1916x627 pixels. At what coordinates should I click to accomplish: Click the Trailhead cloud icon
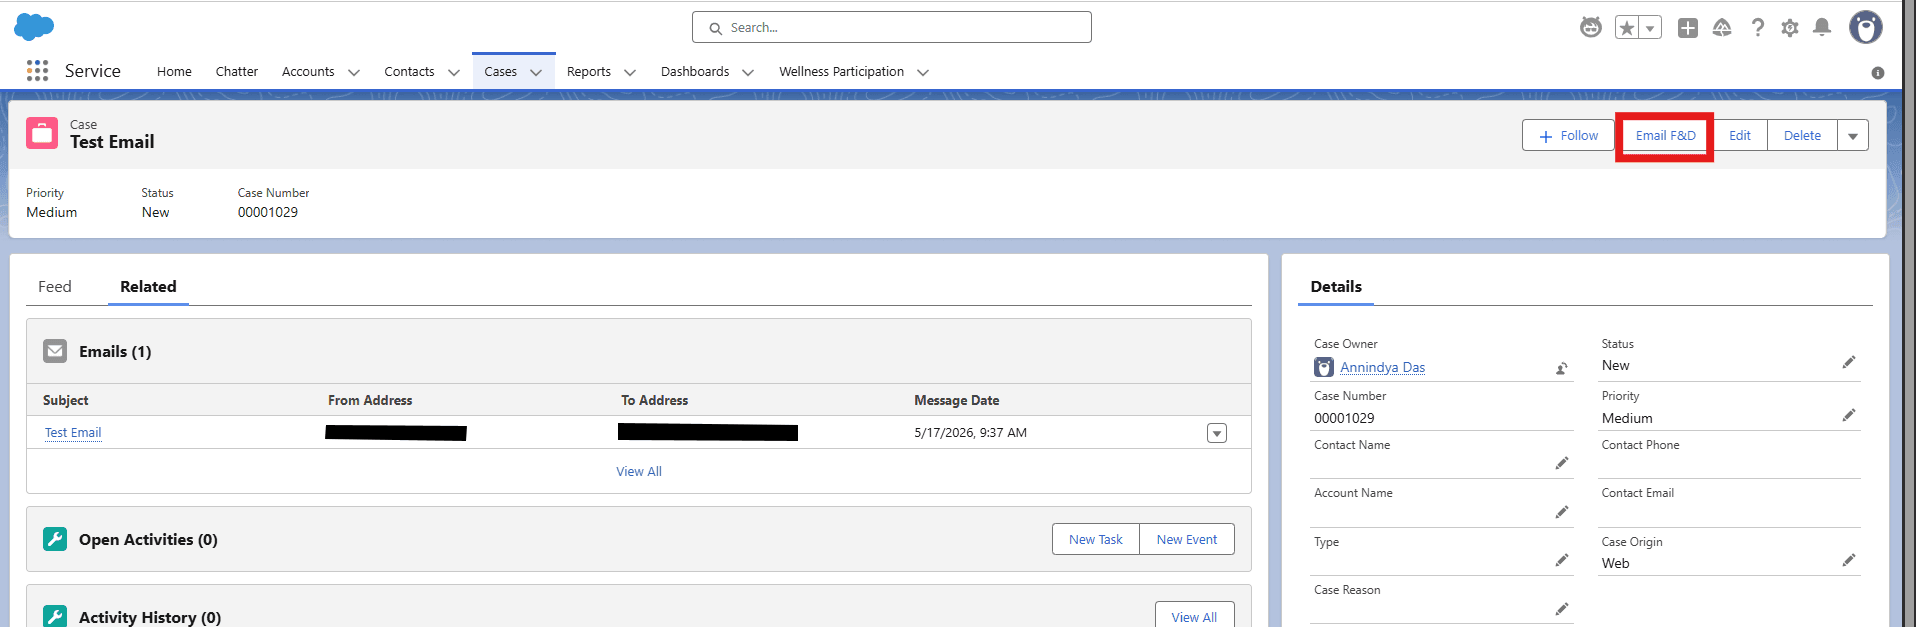[x=1722, y=28]
